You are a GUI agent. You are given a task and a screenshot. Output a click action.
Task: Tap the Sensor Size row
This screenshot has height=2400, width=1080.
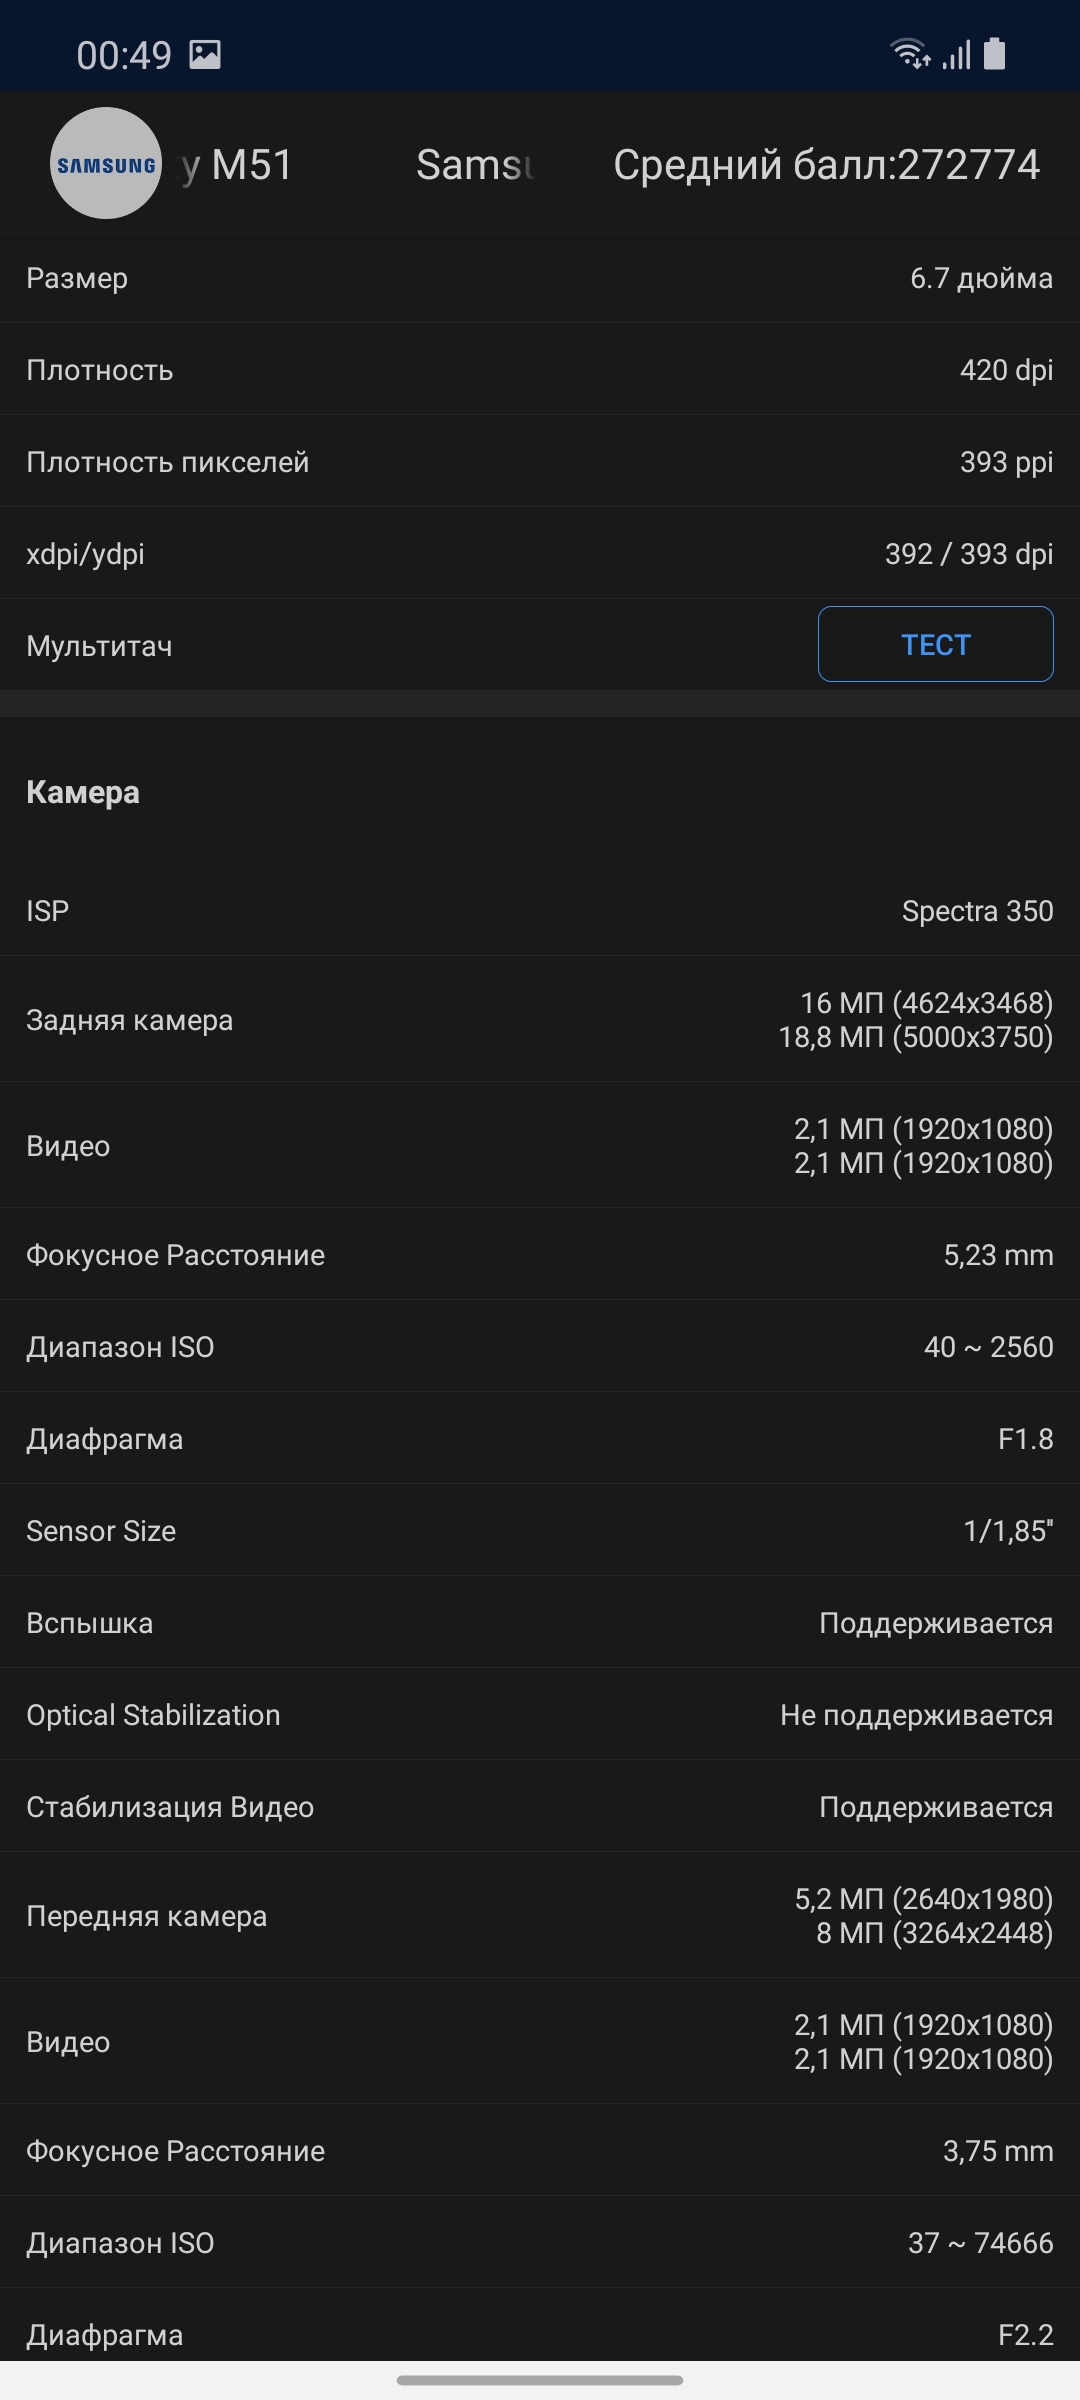pyautogui.click(x=540, y=1531)
